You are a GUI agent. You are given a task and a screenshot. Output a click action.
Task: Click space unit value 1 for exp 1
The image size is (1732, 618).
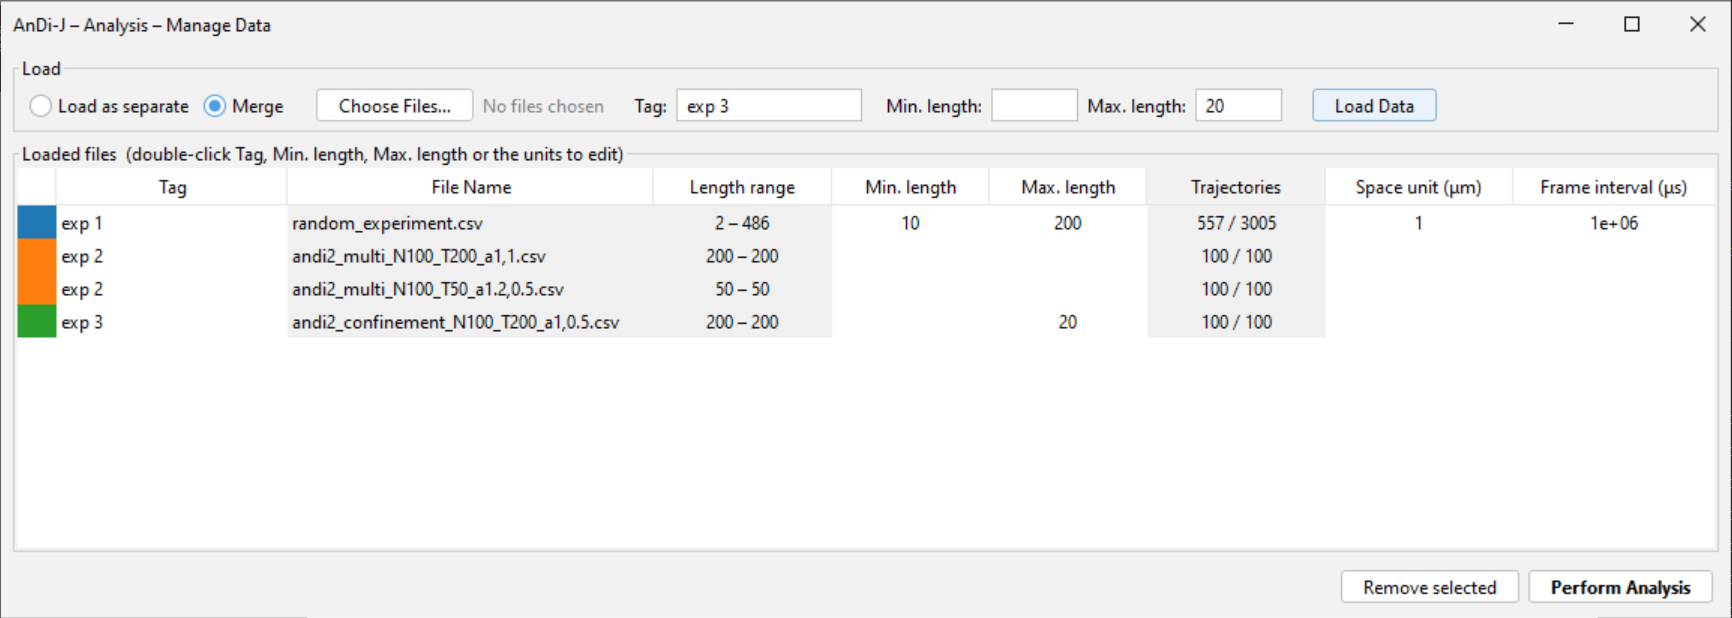point(1418,223)
